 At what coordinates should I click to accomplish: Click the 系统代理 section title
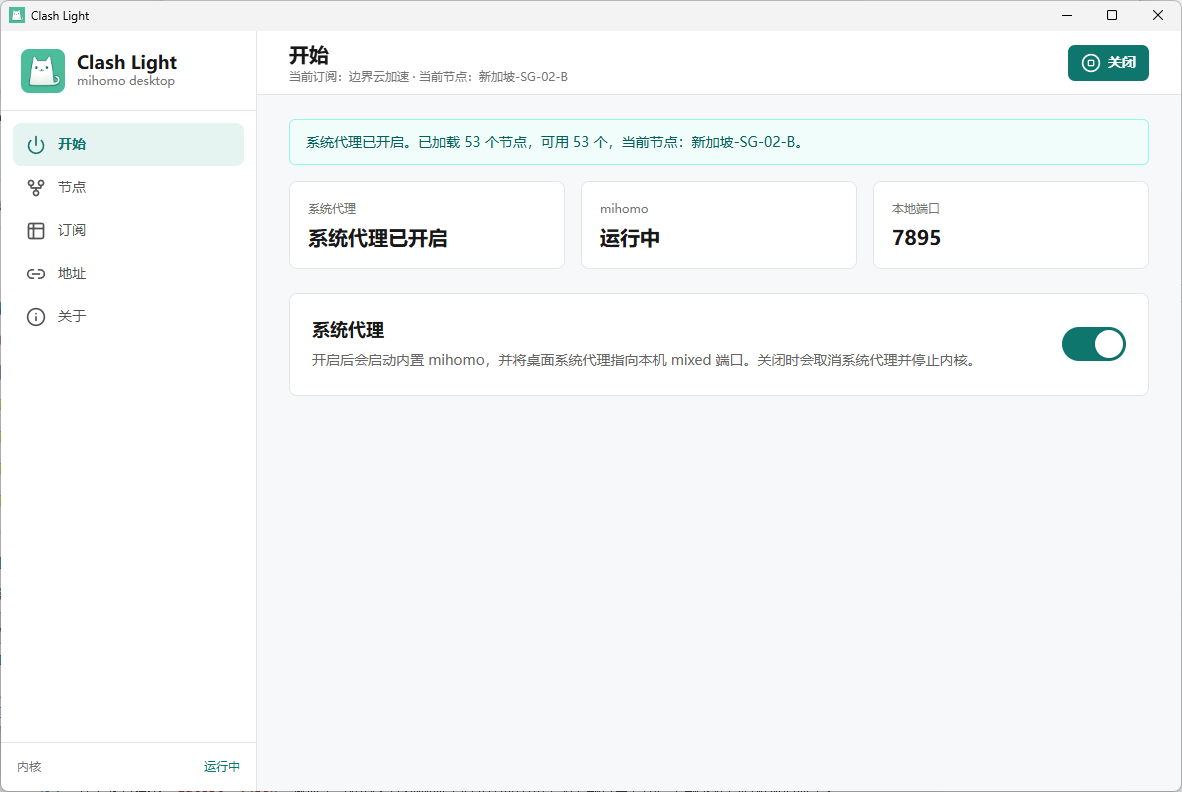348,330
